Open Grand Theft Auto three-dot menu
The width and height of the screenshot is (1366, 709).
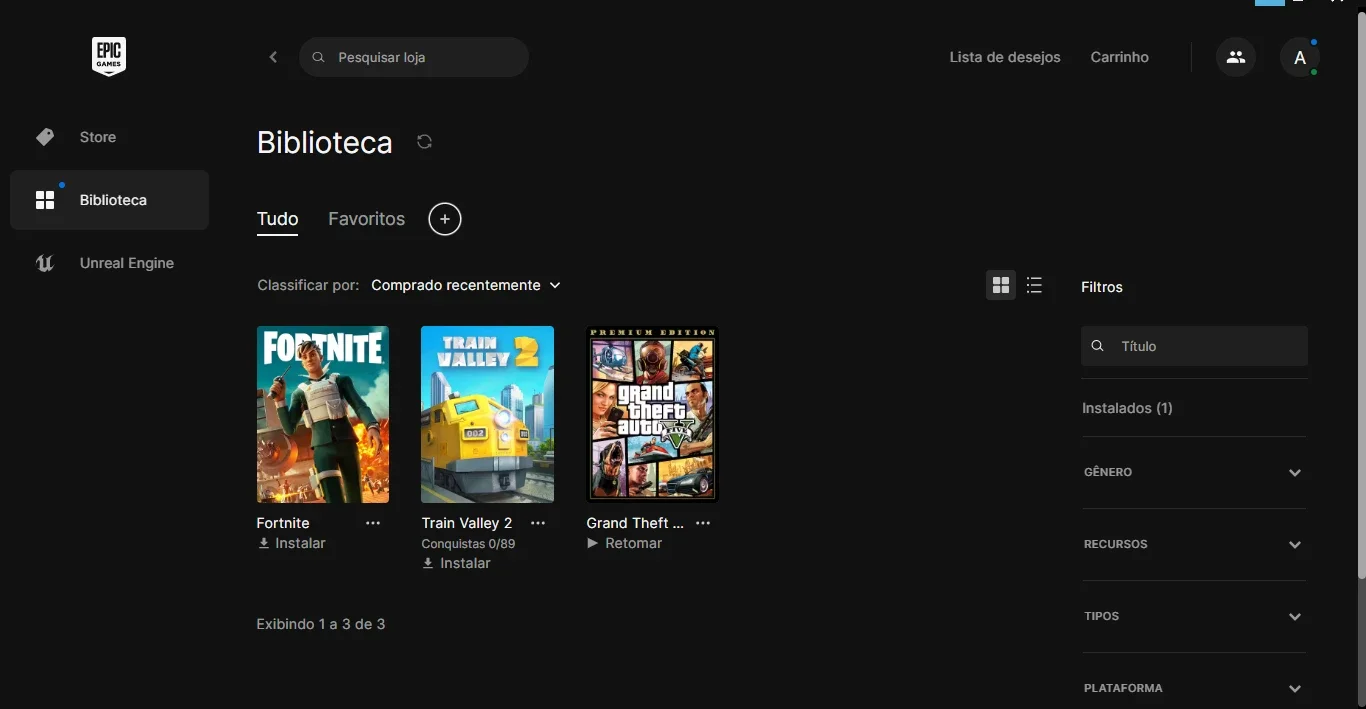pos(703,523)
